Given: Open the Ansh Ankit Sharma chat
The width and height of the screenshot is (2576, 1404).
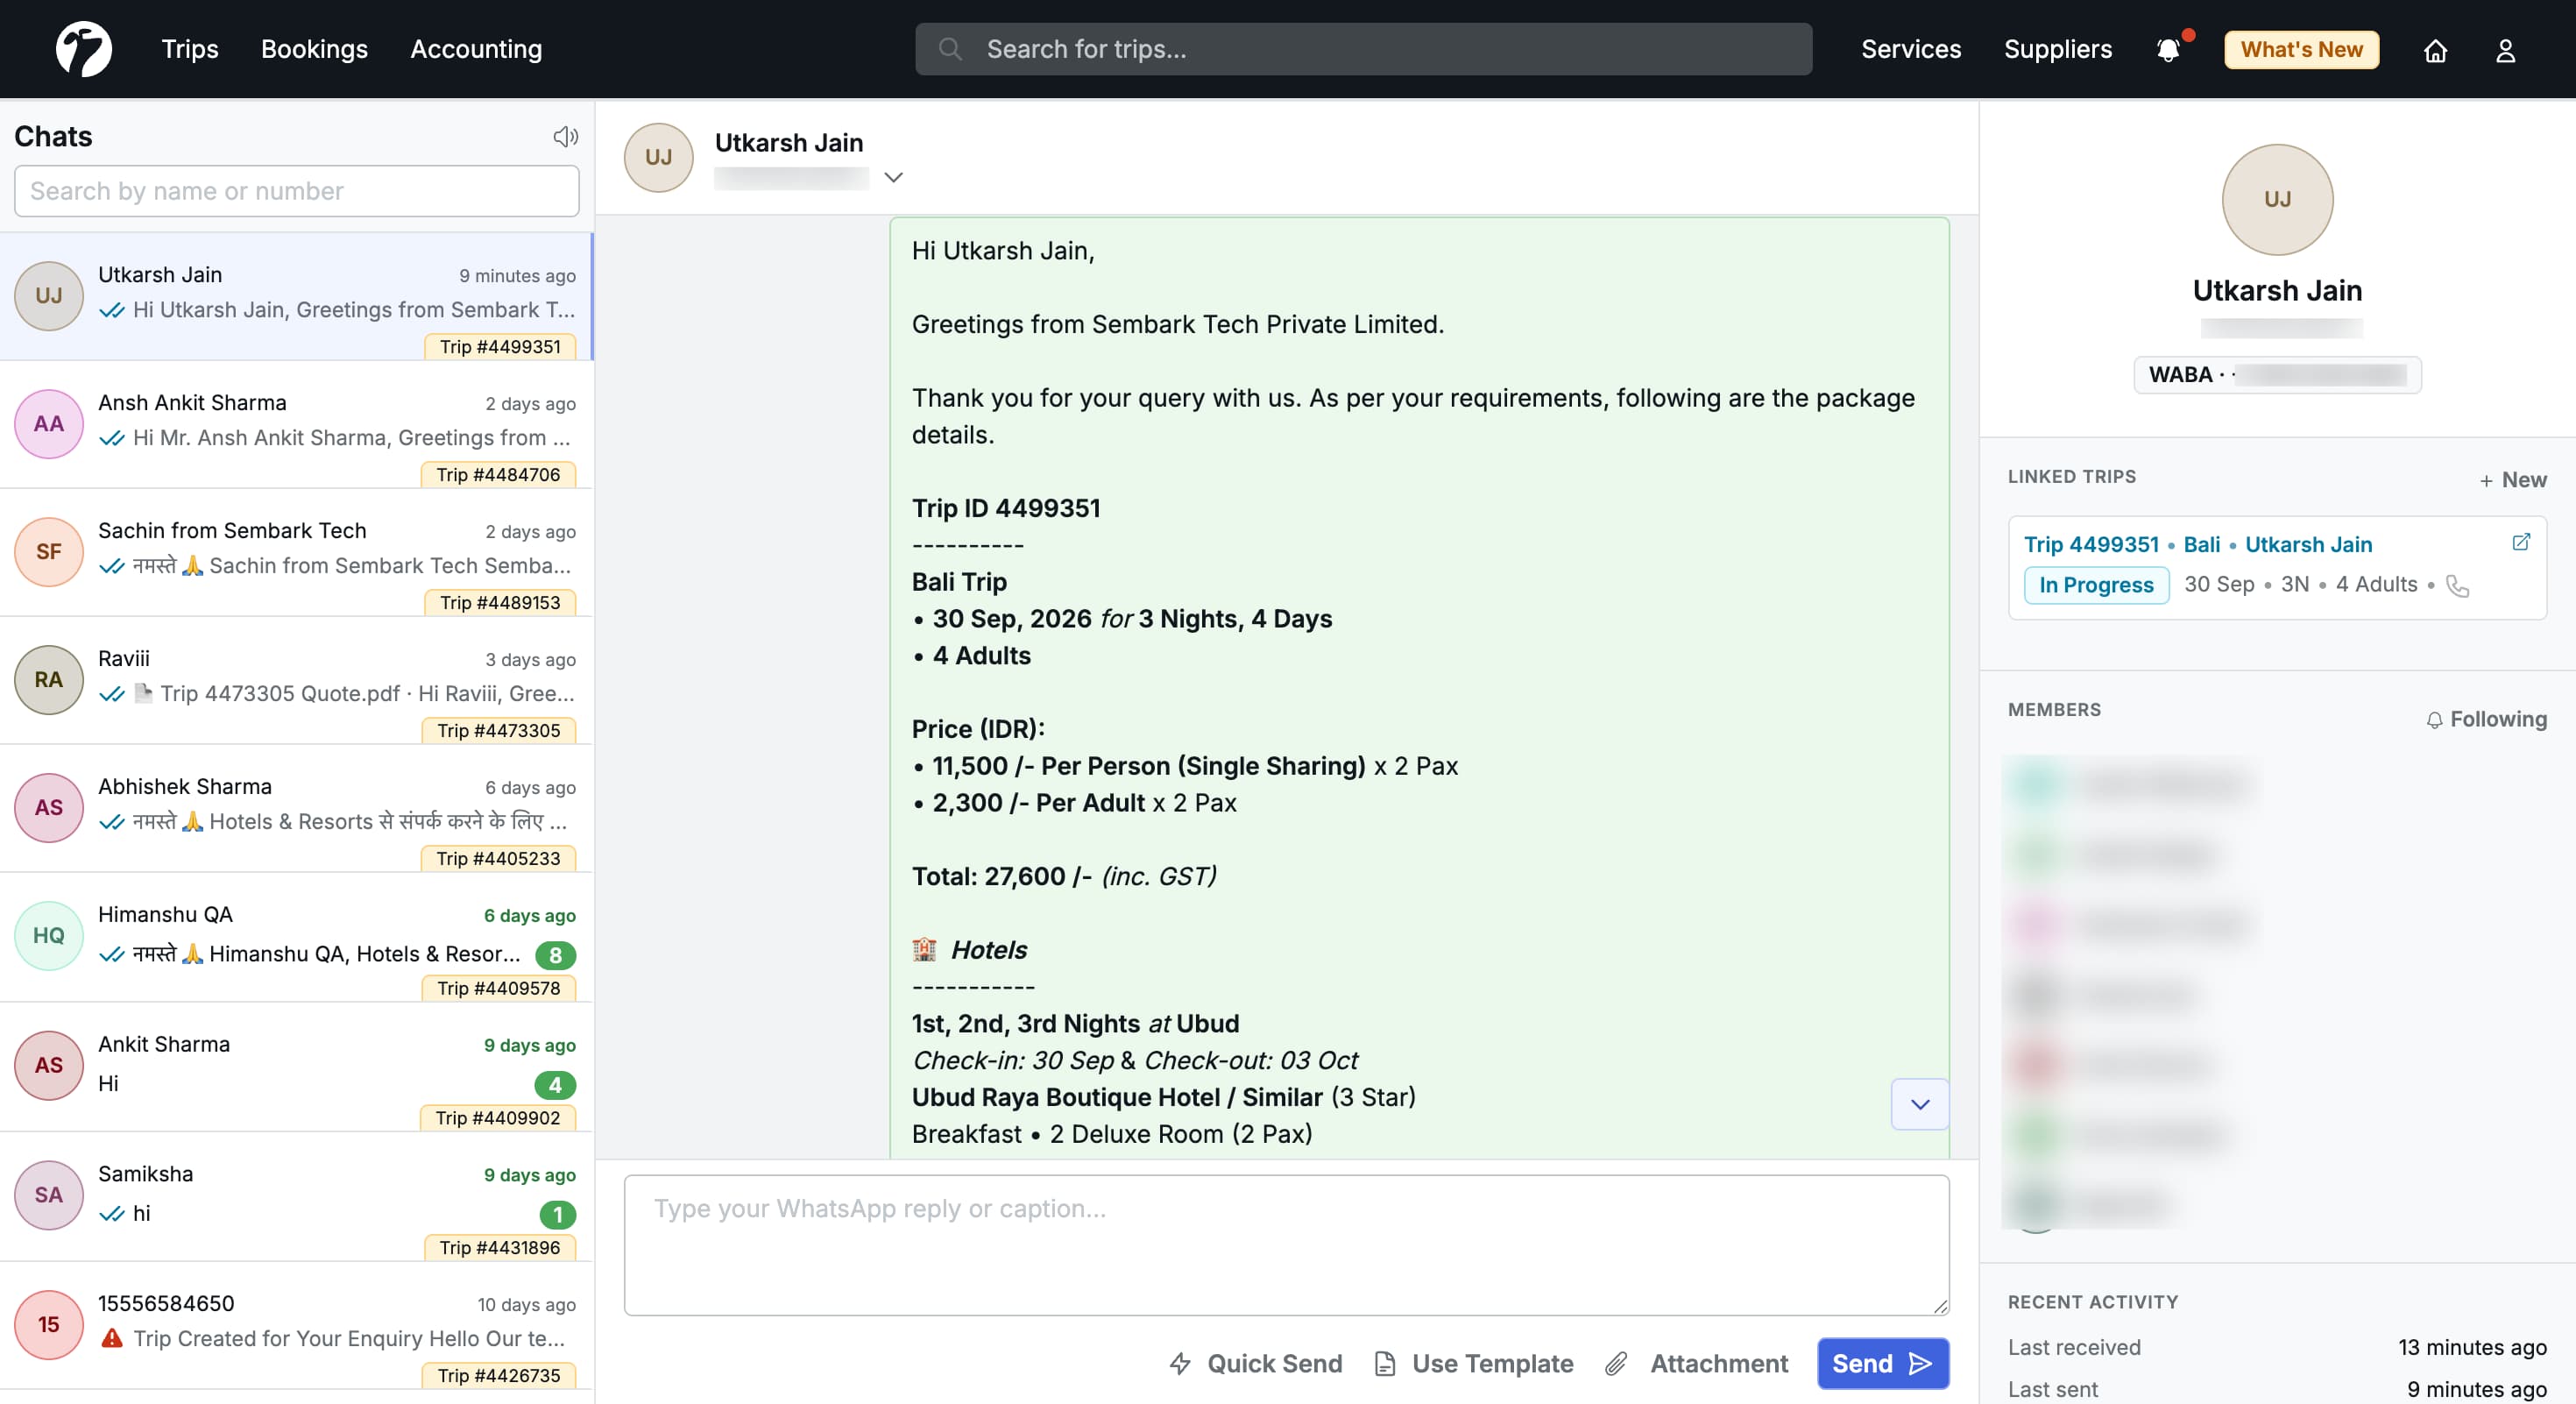Looking at the screenshot, I should pyautogui.click(x=296, y=424).
